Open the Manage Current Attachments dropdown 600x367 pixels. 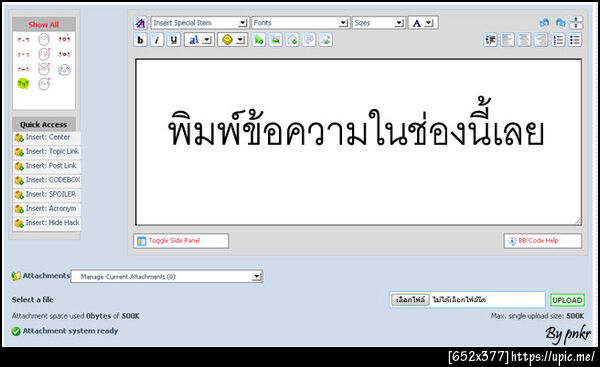click(x=167, y=276)
